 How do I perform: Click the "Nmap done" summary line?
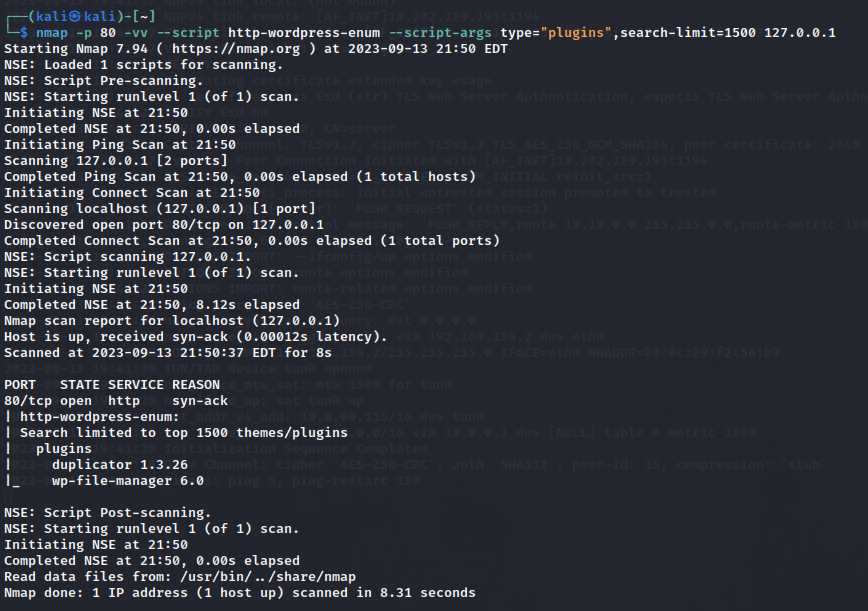click(240, 593)
